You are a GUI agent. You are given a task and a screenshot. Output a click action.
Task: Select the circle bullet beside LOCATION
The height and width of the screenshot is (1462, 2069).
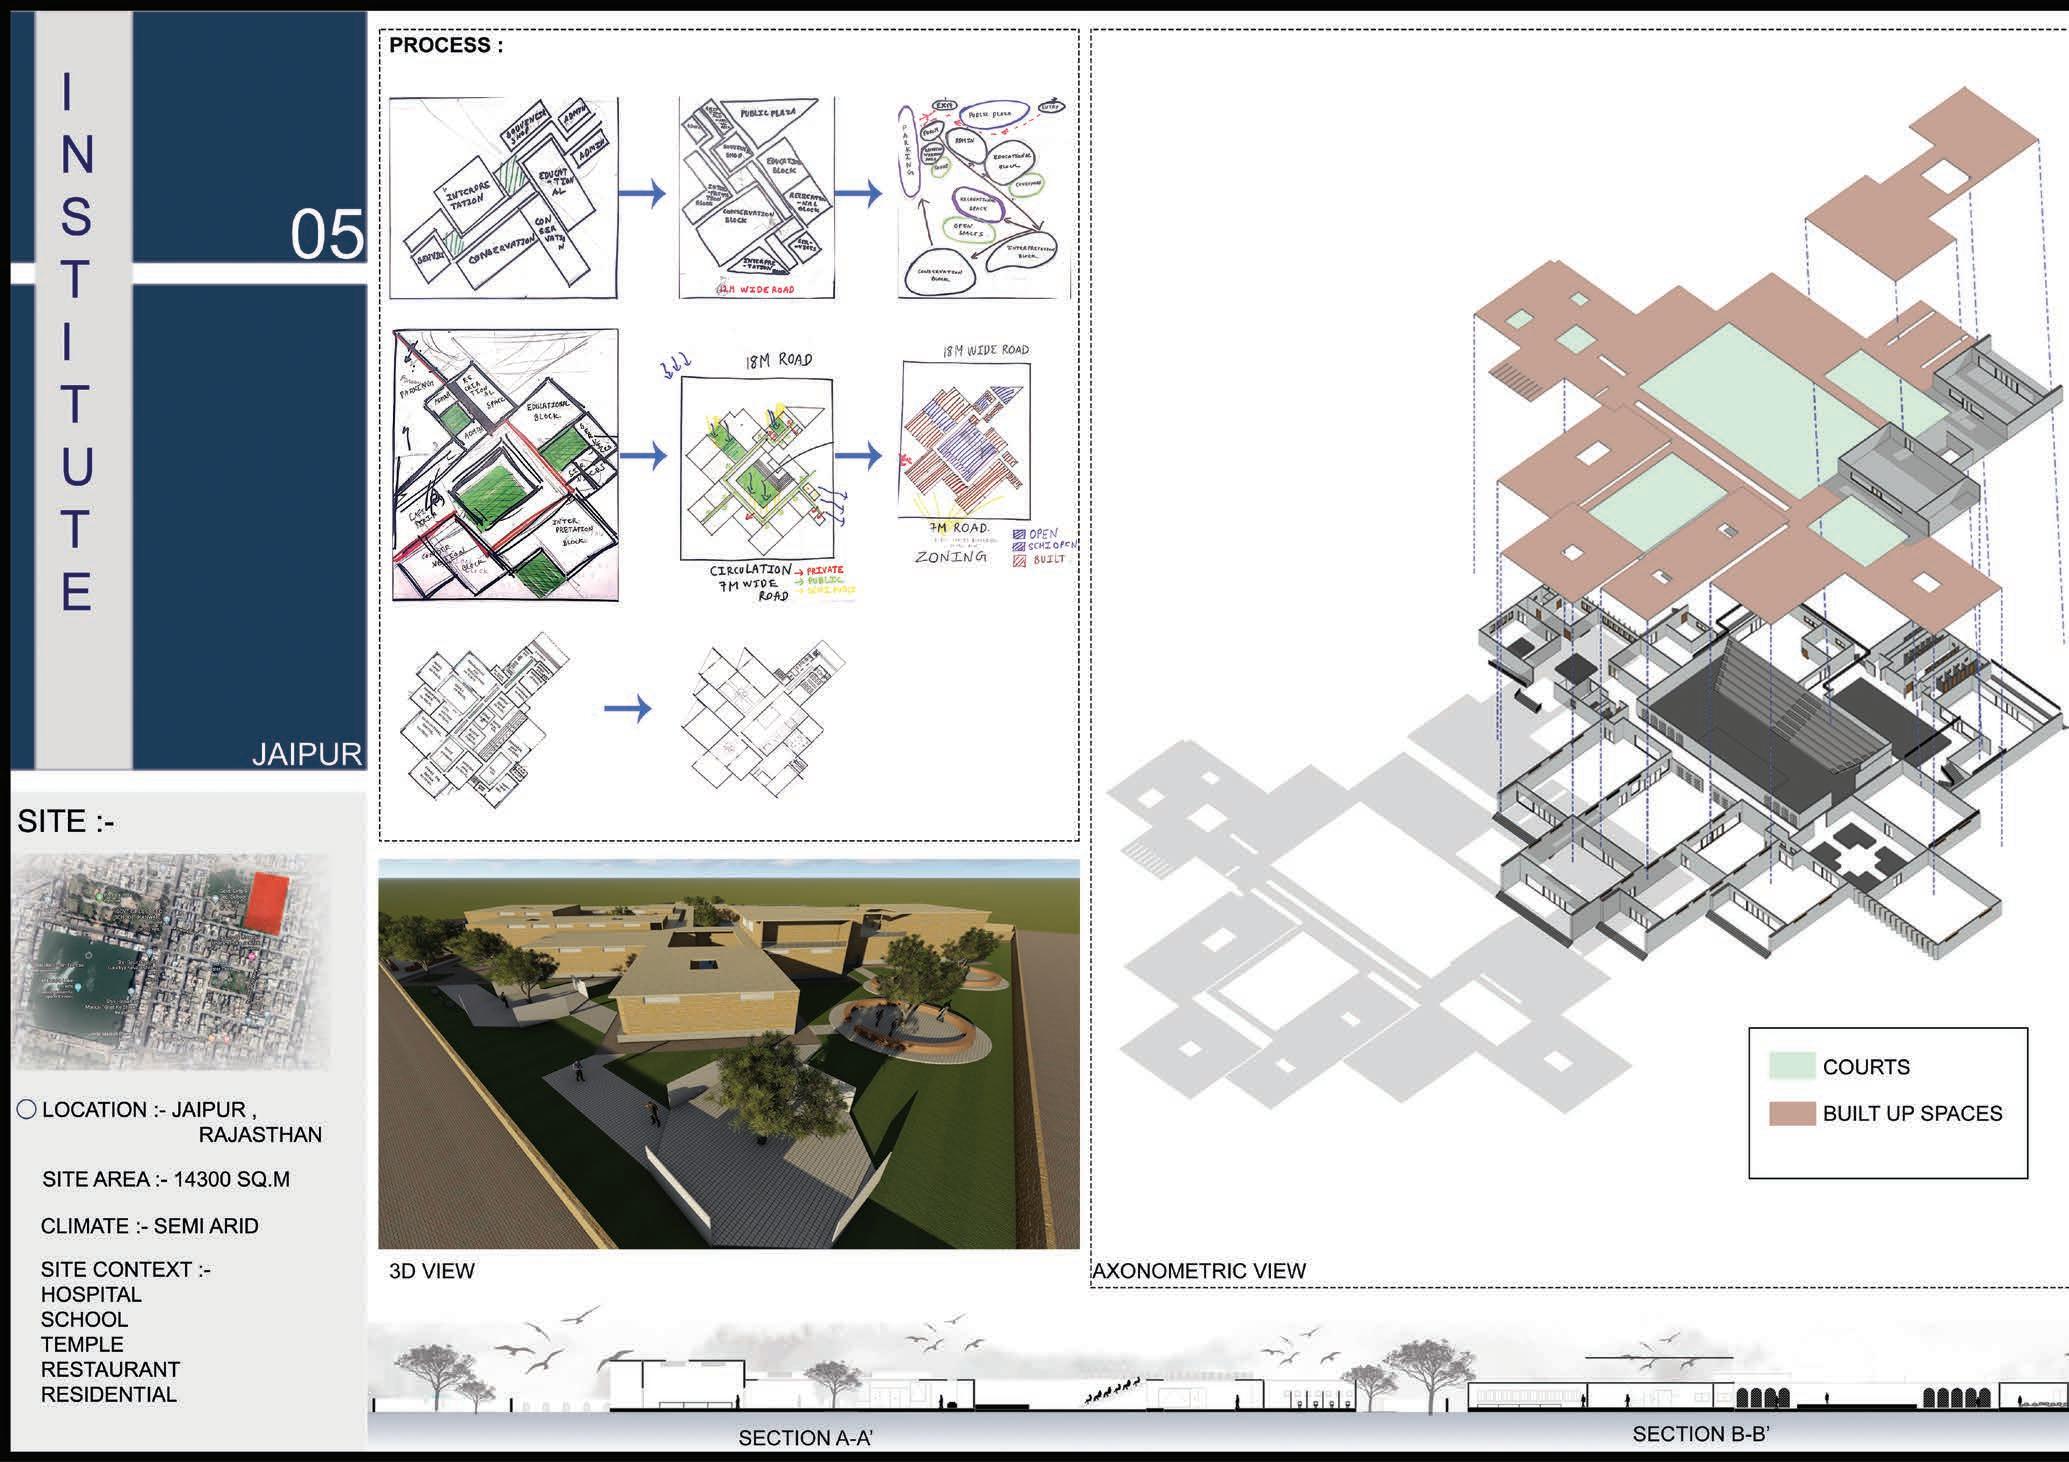[27, 1109]
